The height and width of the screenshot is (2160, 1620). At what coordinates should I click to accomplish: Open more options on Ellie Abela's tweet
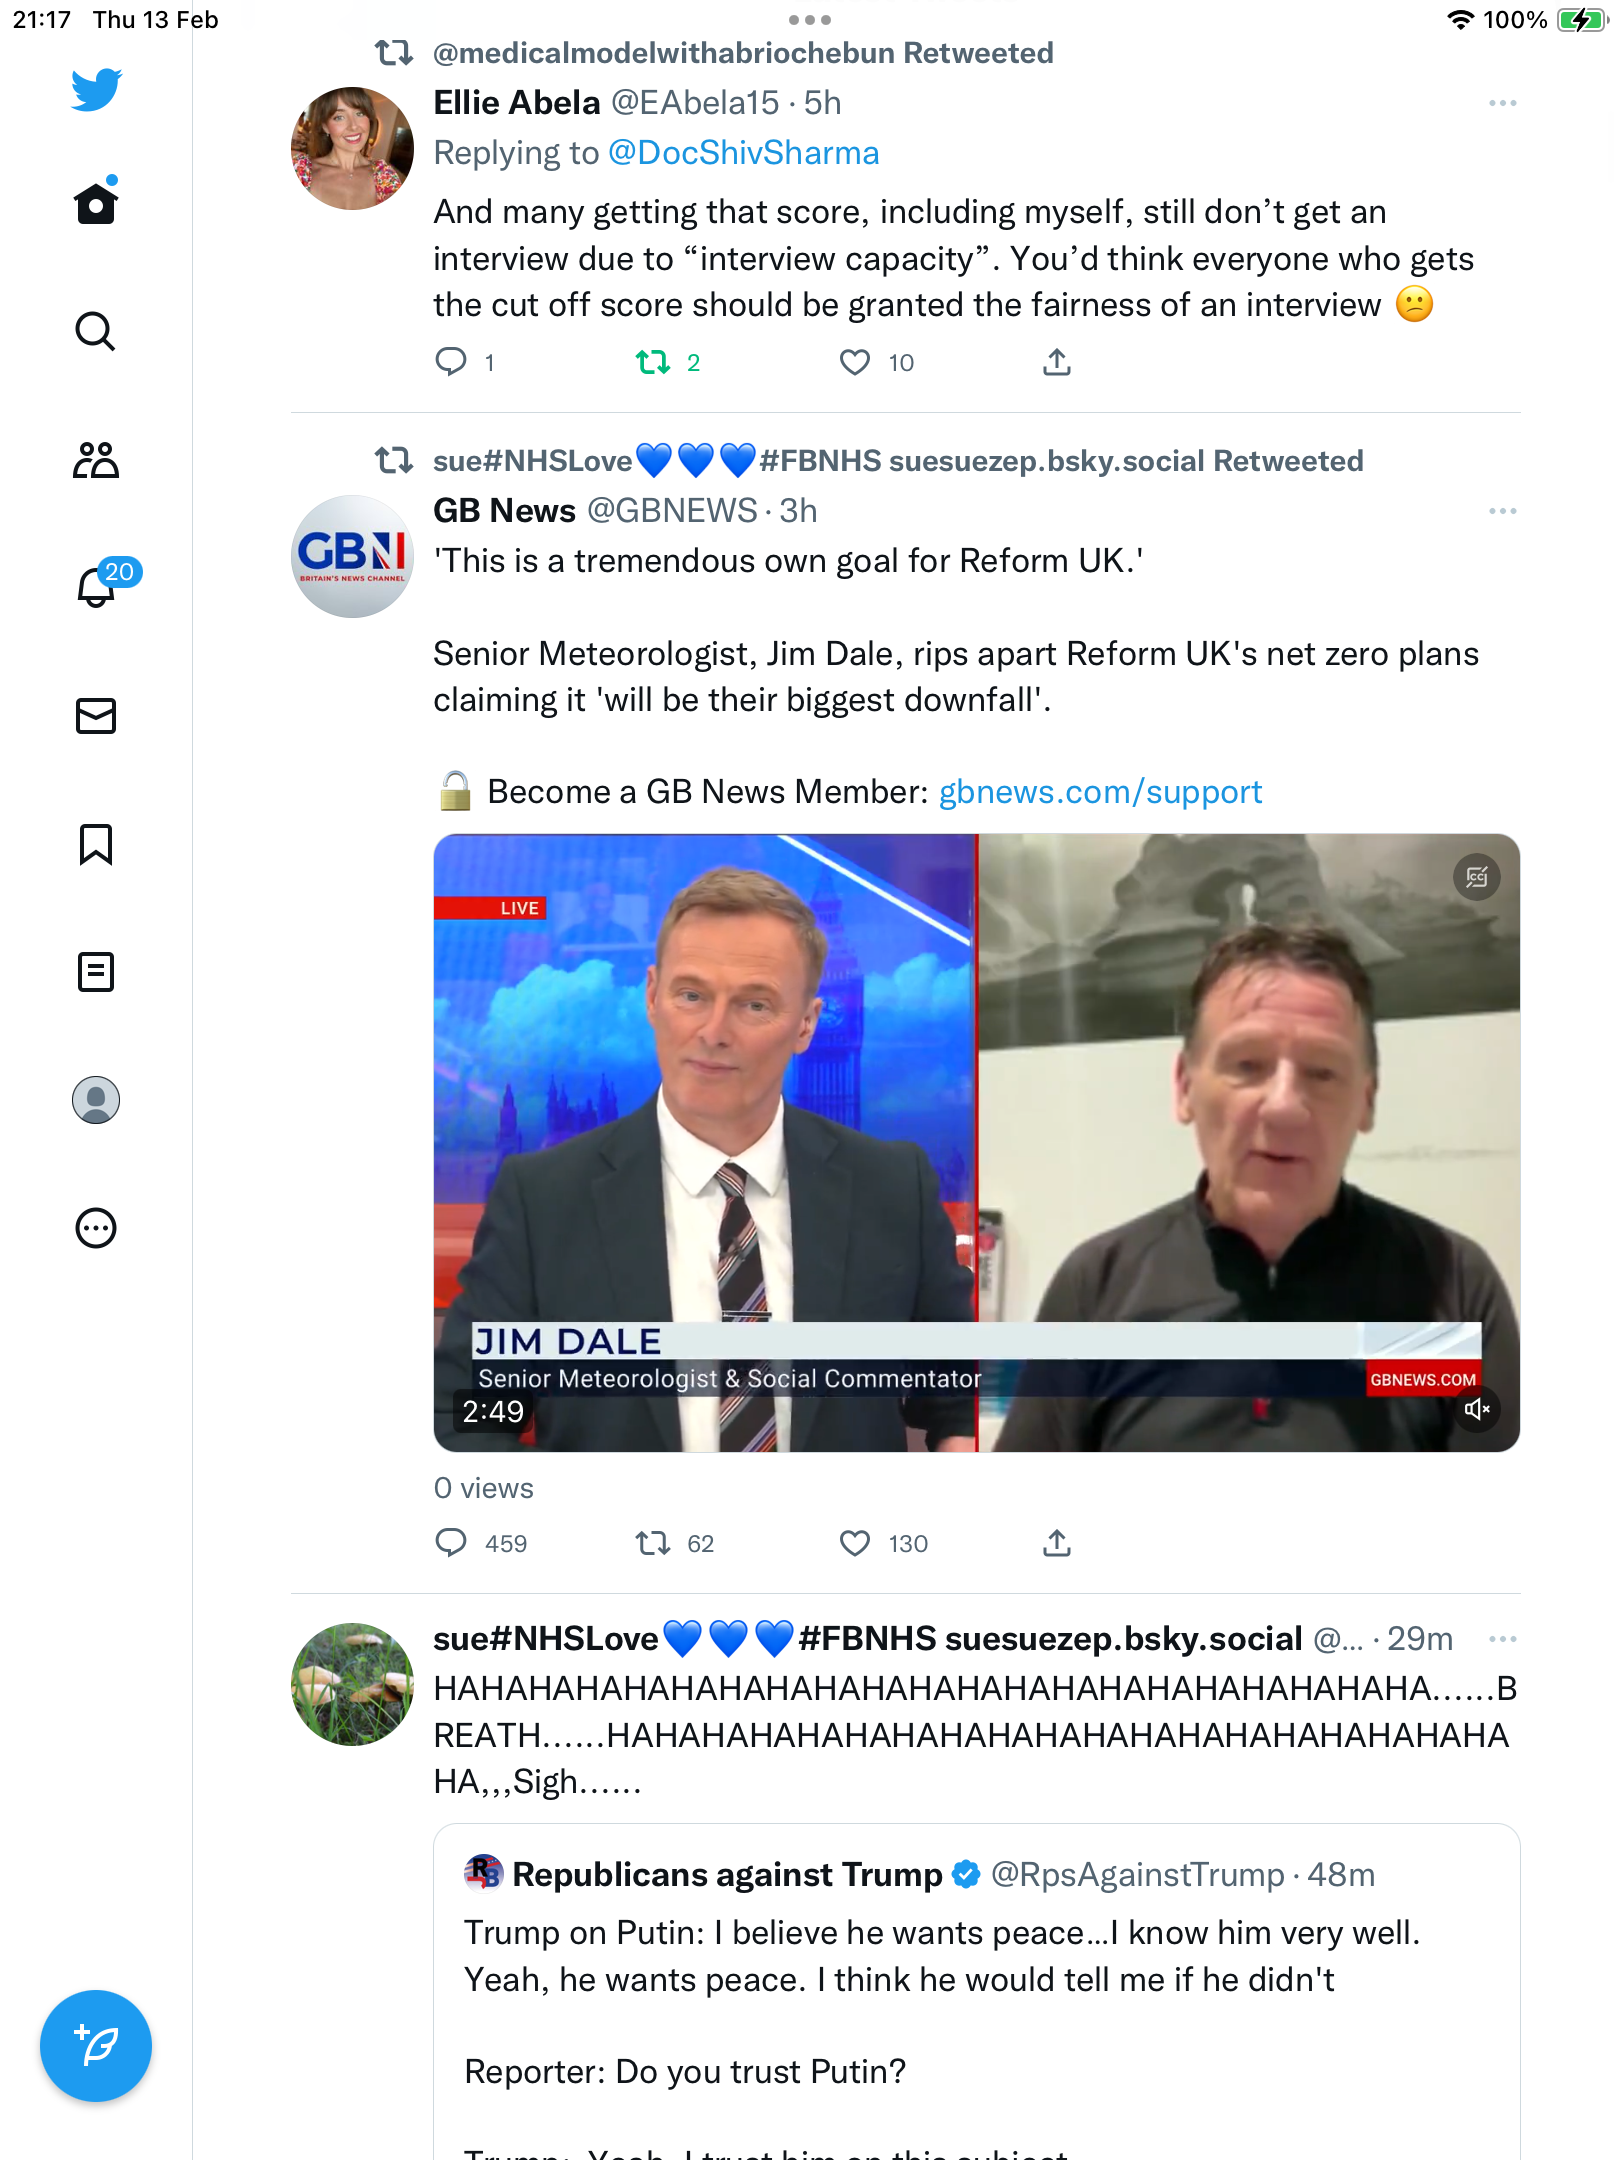(1502, 103)
